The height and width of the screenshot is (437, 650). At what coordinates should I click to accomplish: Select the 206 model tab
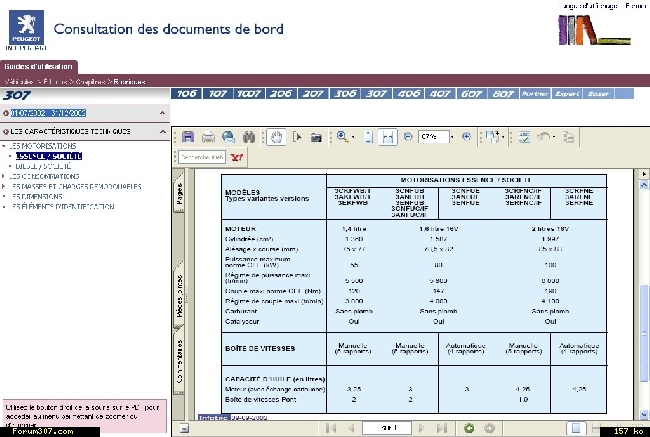pyautogui.click(x=281, y=94)
